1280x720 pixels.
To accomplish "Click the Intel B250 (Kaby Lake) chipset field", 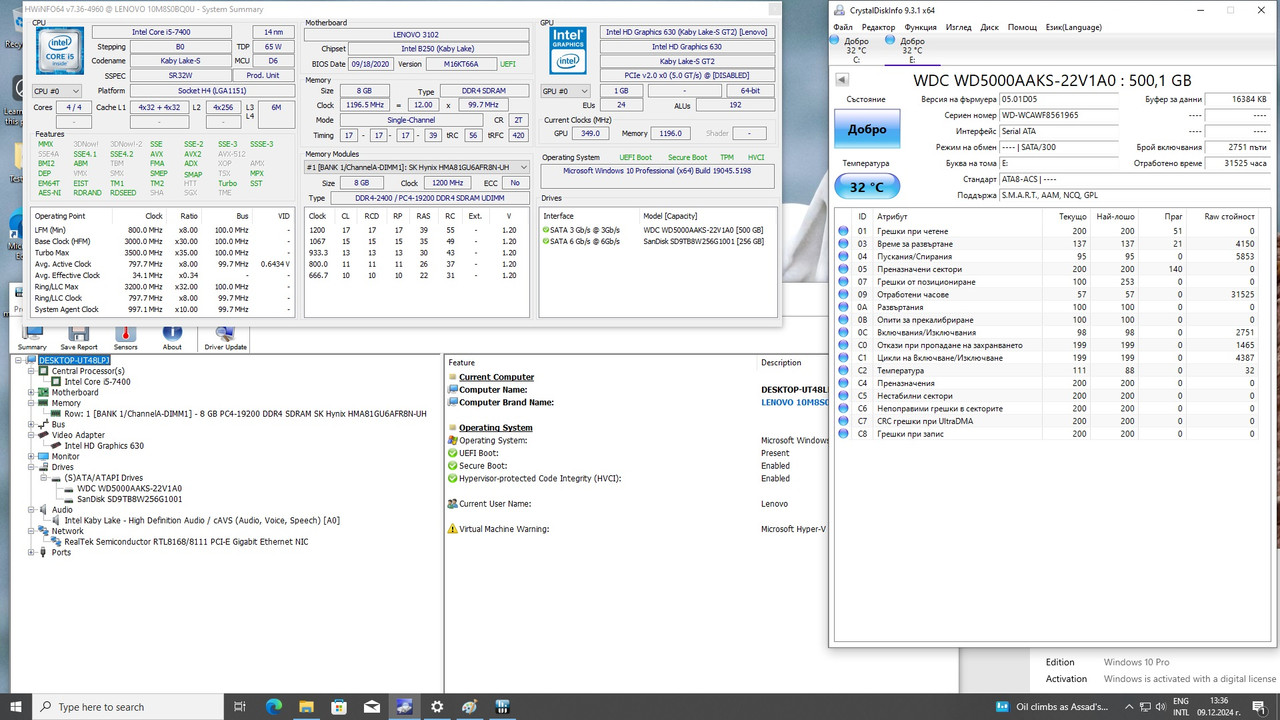I will 439,49.
